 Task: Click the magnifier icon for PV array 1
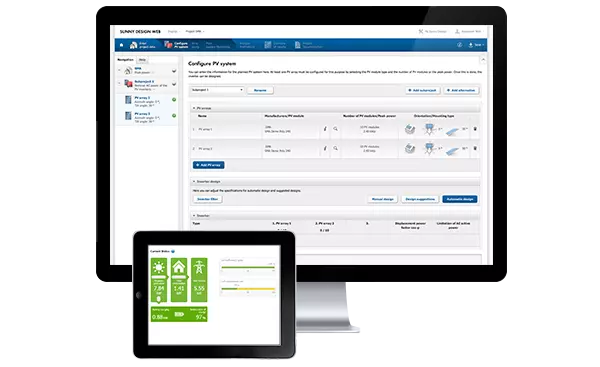[x=335, y=129]
